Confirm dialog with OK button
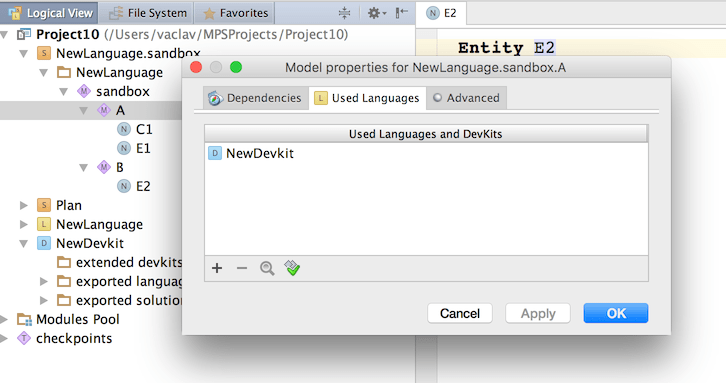Viewport: 726px width, 383px height. point(616,314)
